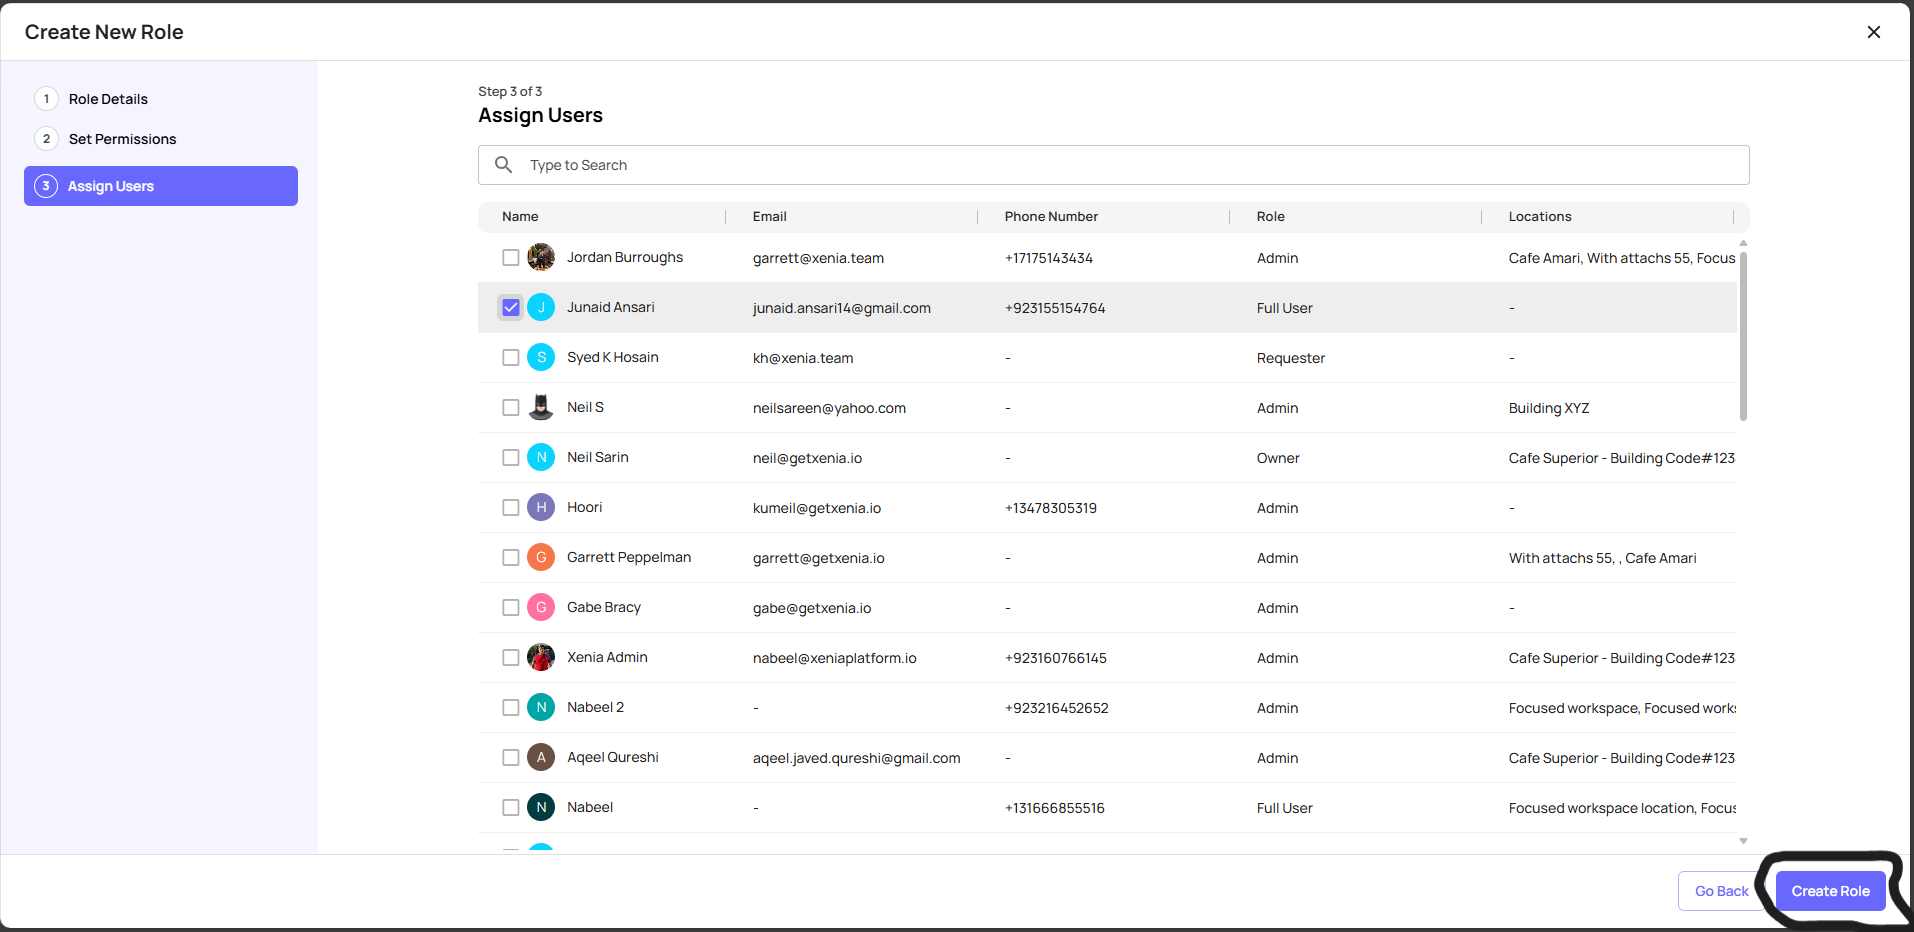
Task: Click Gabe Bracy's pink G avatar
Action: coord(541,608)
